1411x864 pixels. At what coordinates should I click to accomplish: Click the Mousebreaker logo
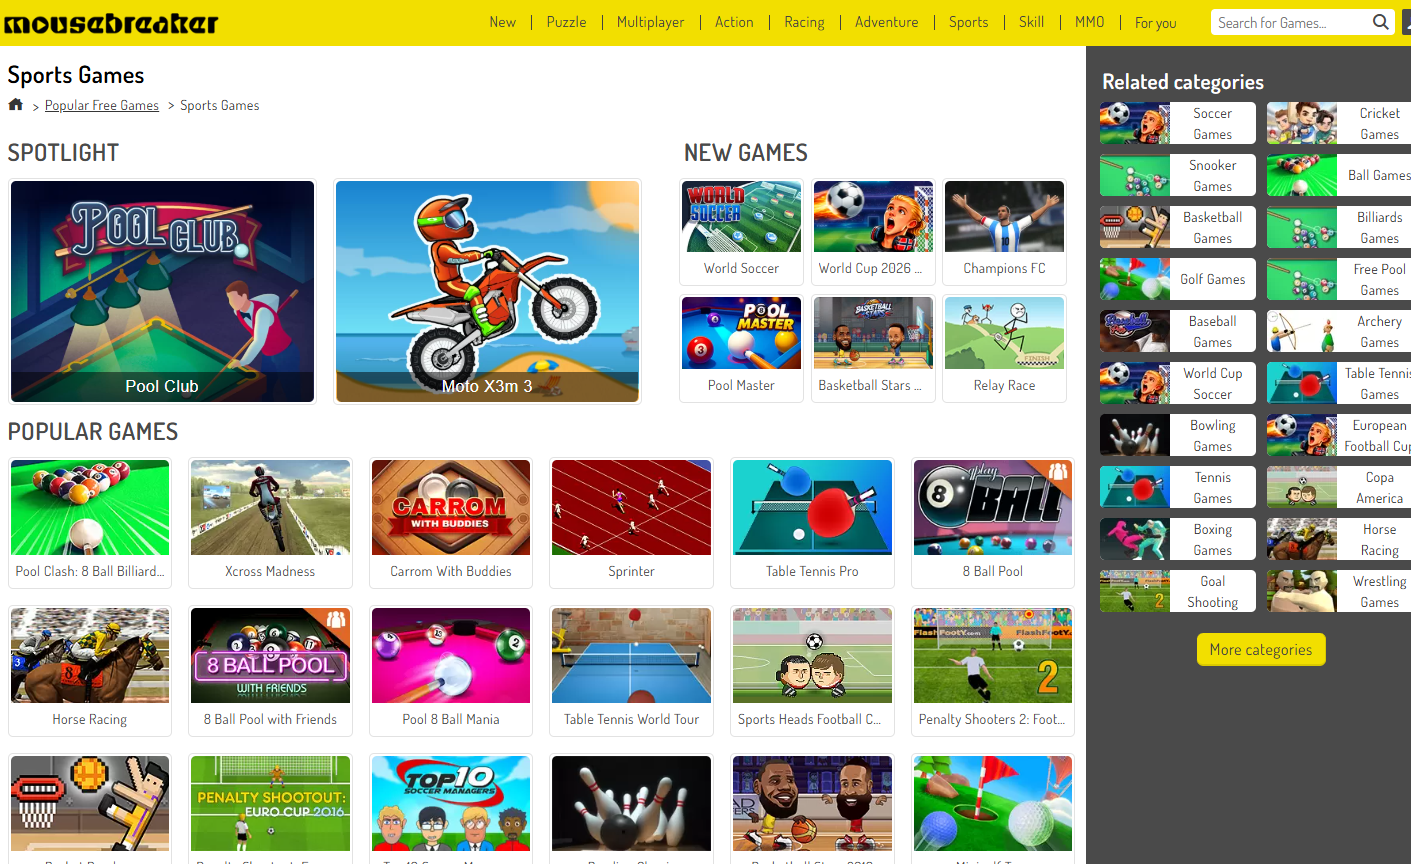[x=111, y=23]
